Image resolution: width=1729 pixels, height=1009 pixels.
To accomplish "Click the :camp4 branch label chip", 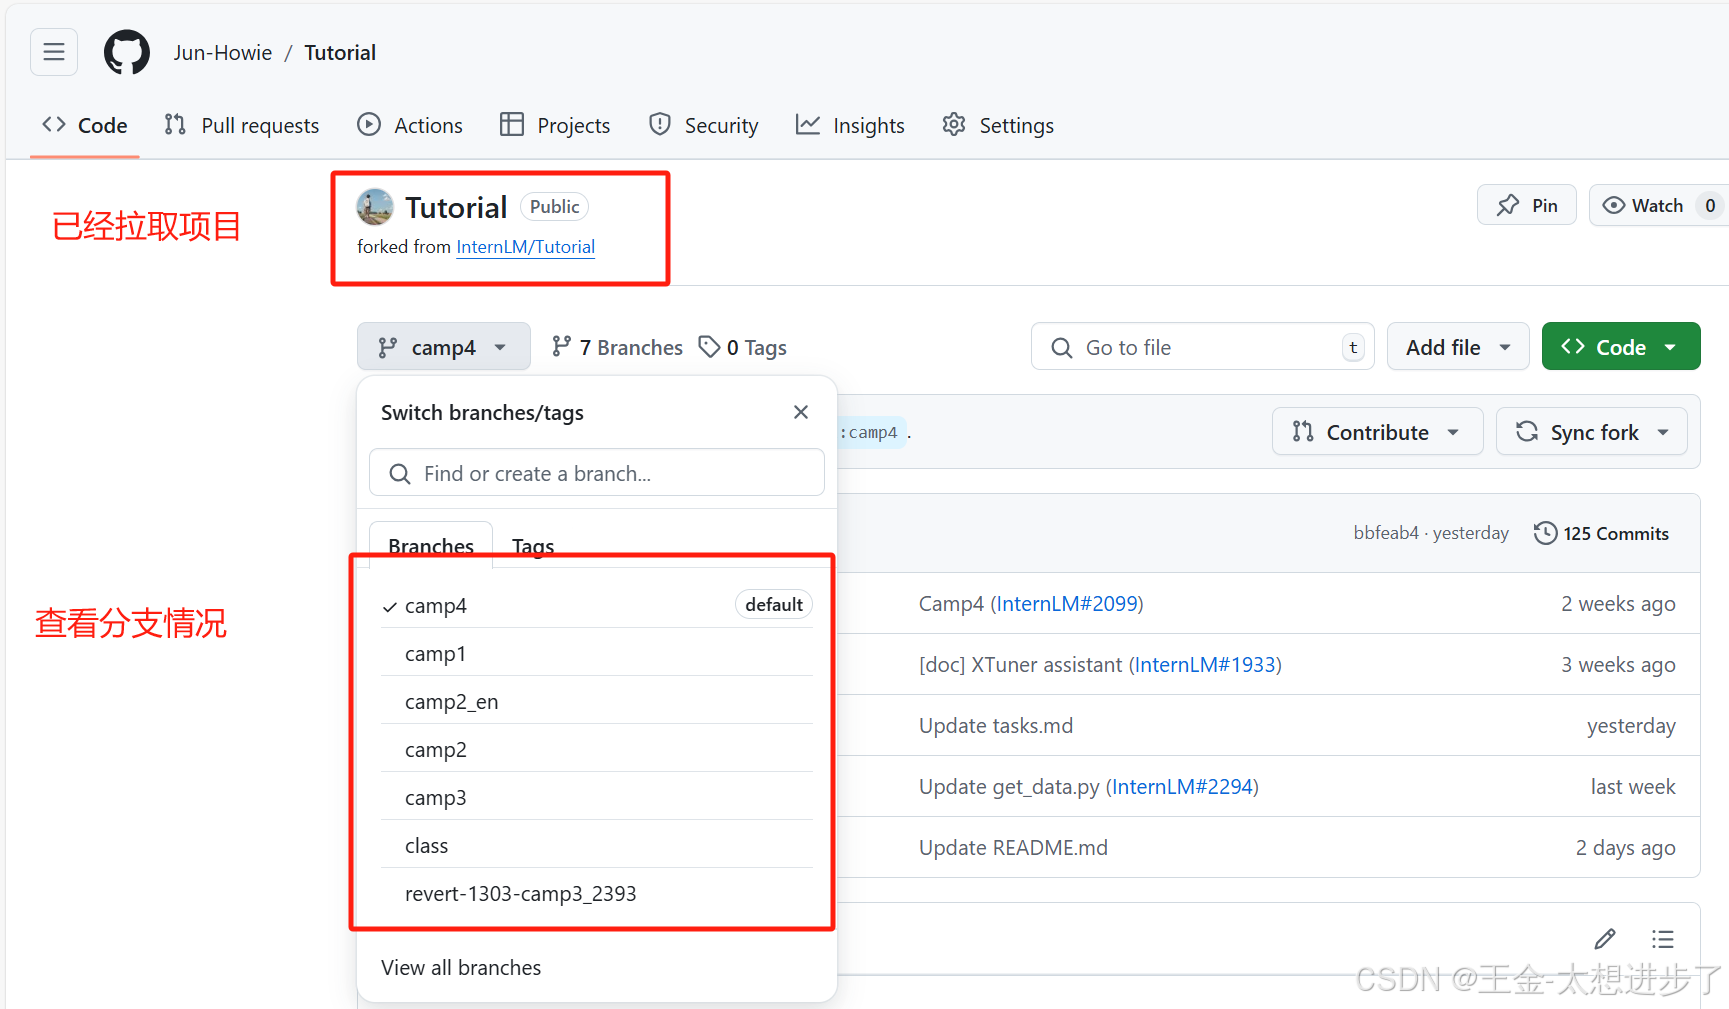I will (872, 432).
